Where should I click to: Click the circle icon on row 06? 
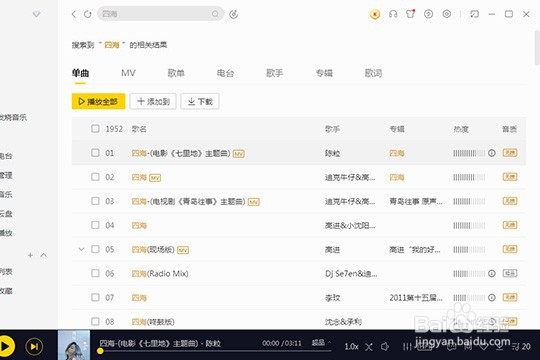[492, 274]
